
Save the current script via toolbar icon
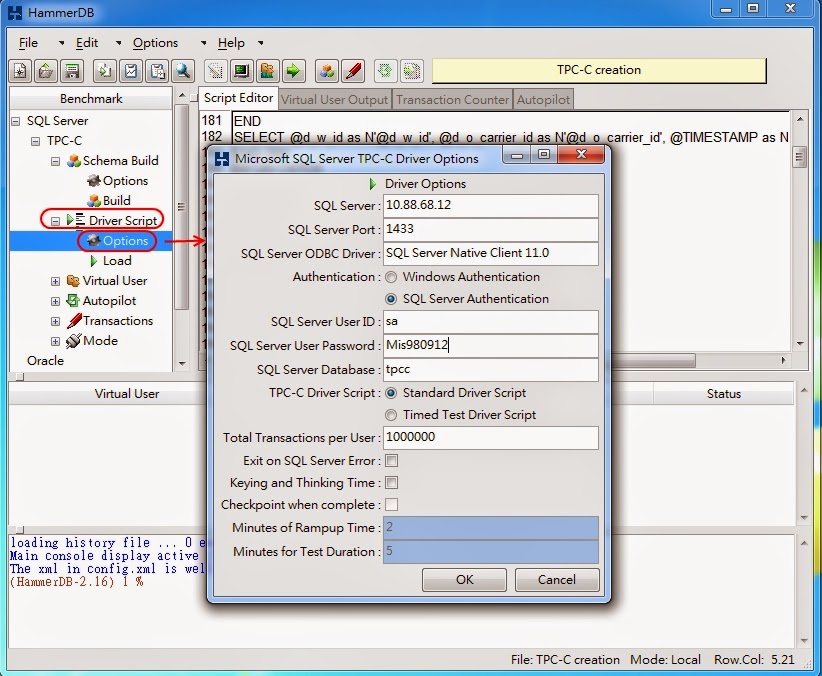pyautogui.click(x=70, y=70)
